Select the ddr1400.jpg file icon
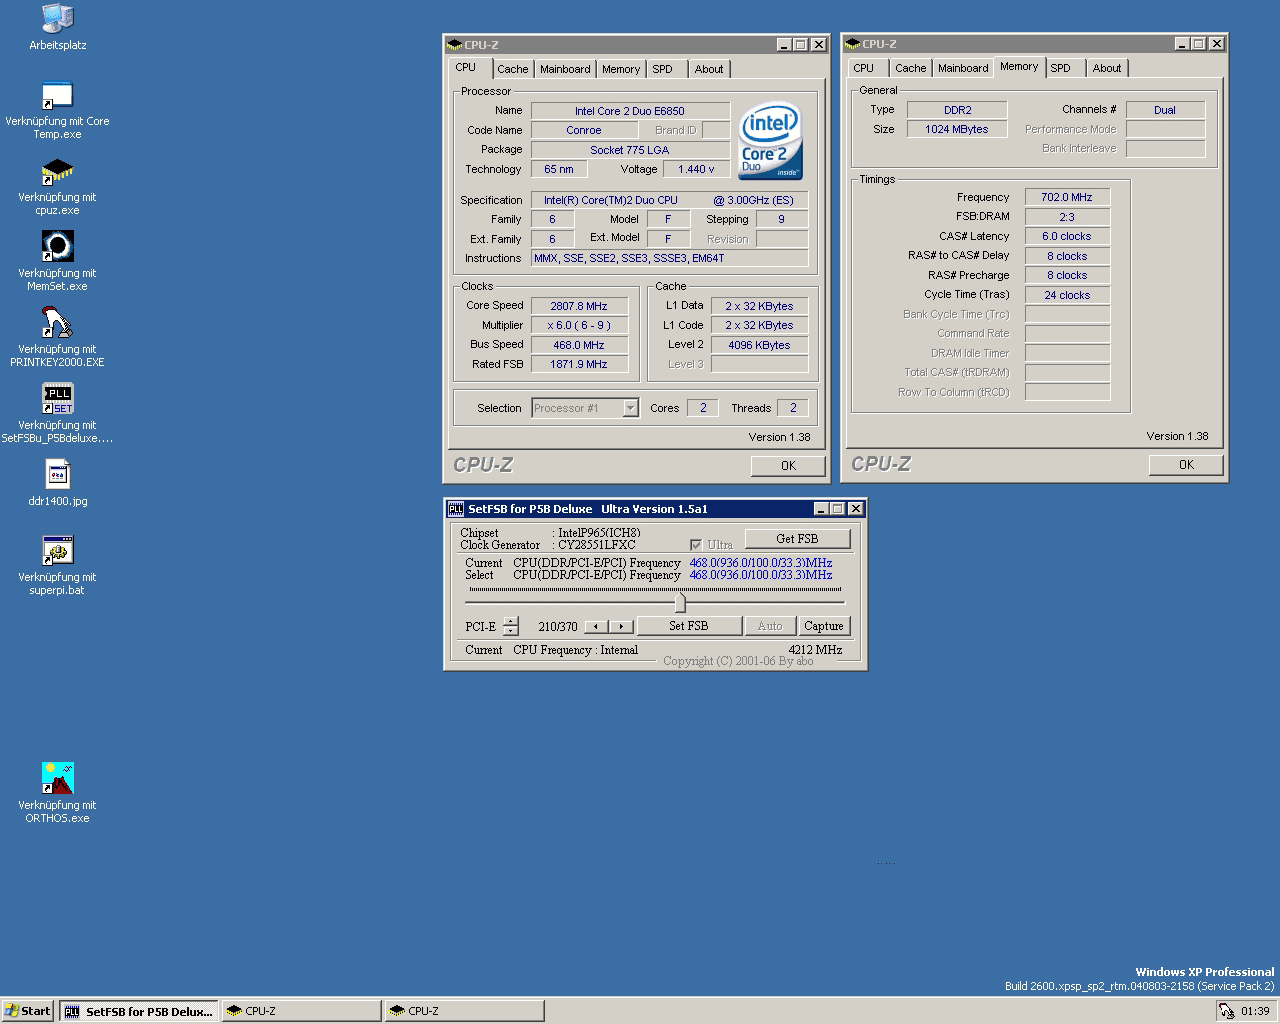Screen dimensions: 1280x1024 pos(57,475)
